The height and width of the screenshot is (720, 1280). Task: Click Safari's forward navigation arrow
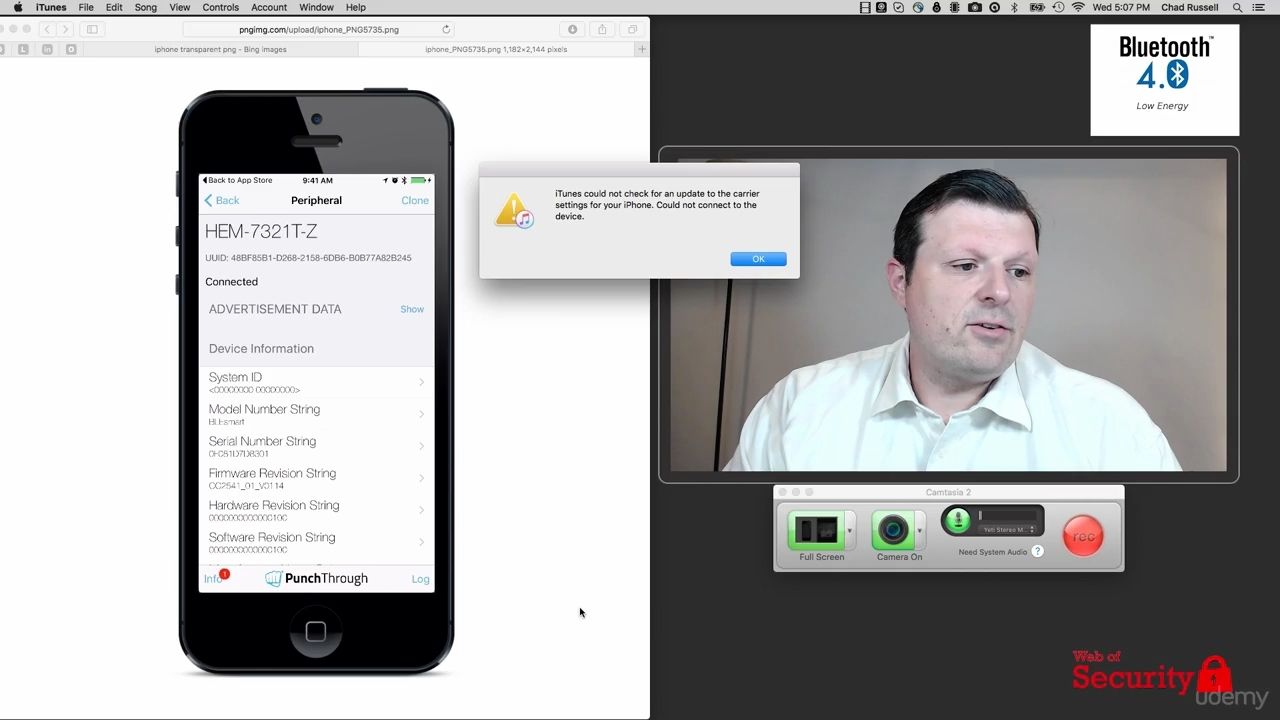pos(63,29)
